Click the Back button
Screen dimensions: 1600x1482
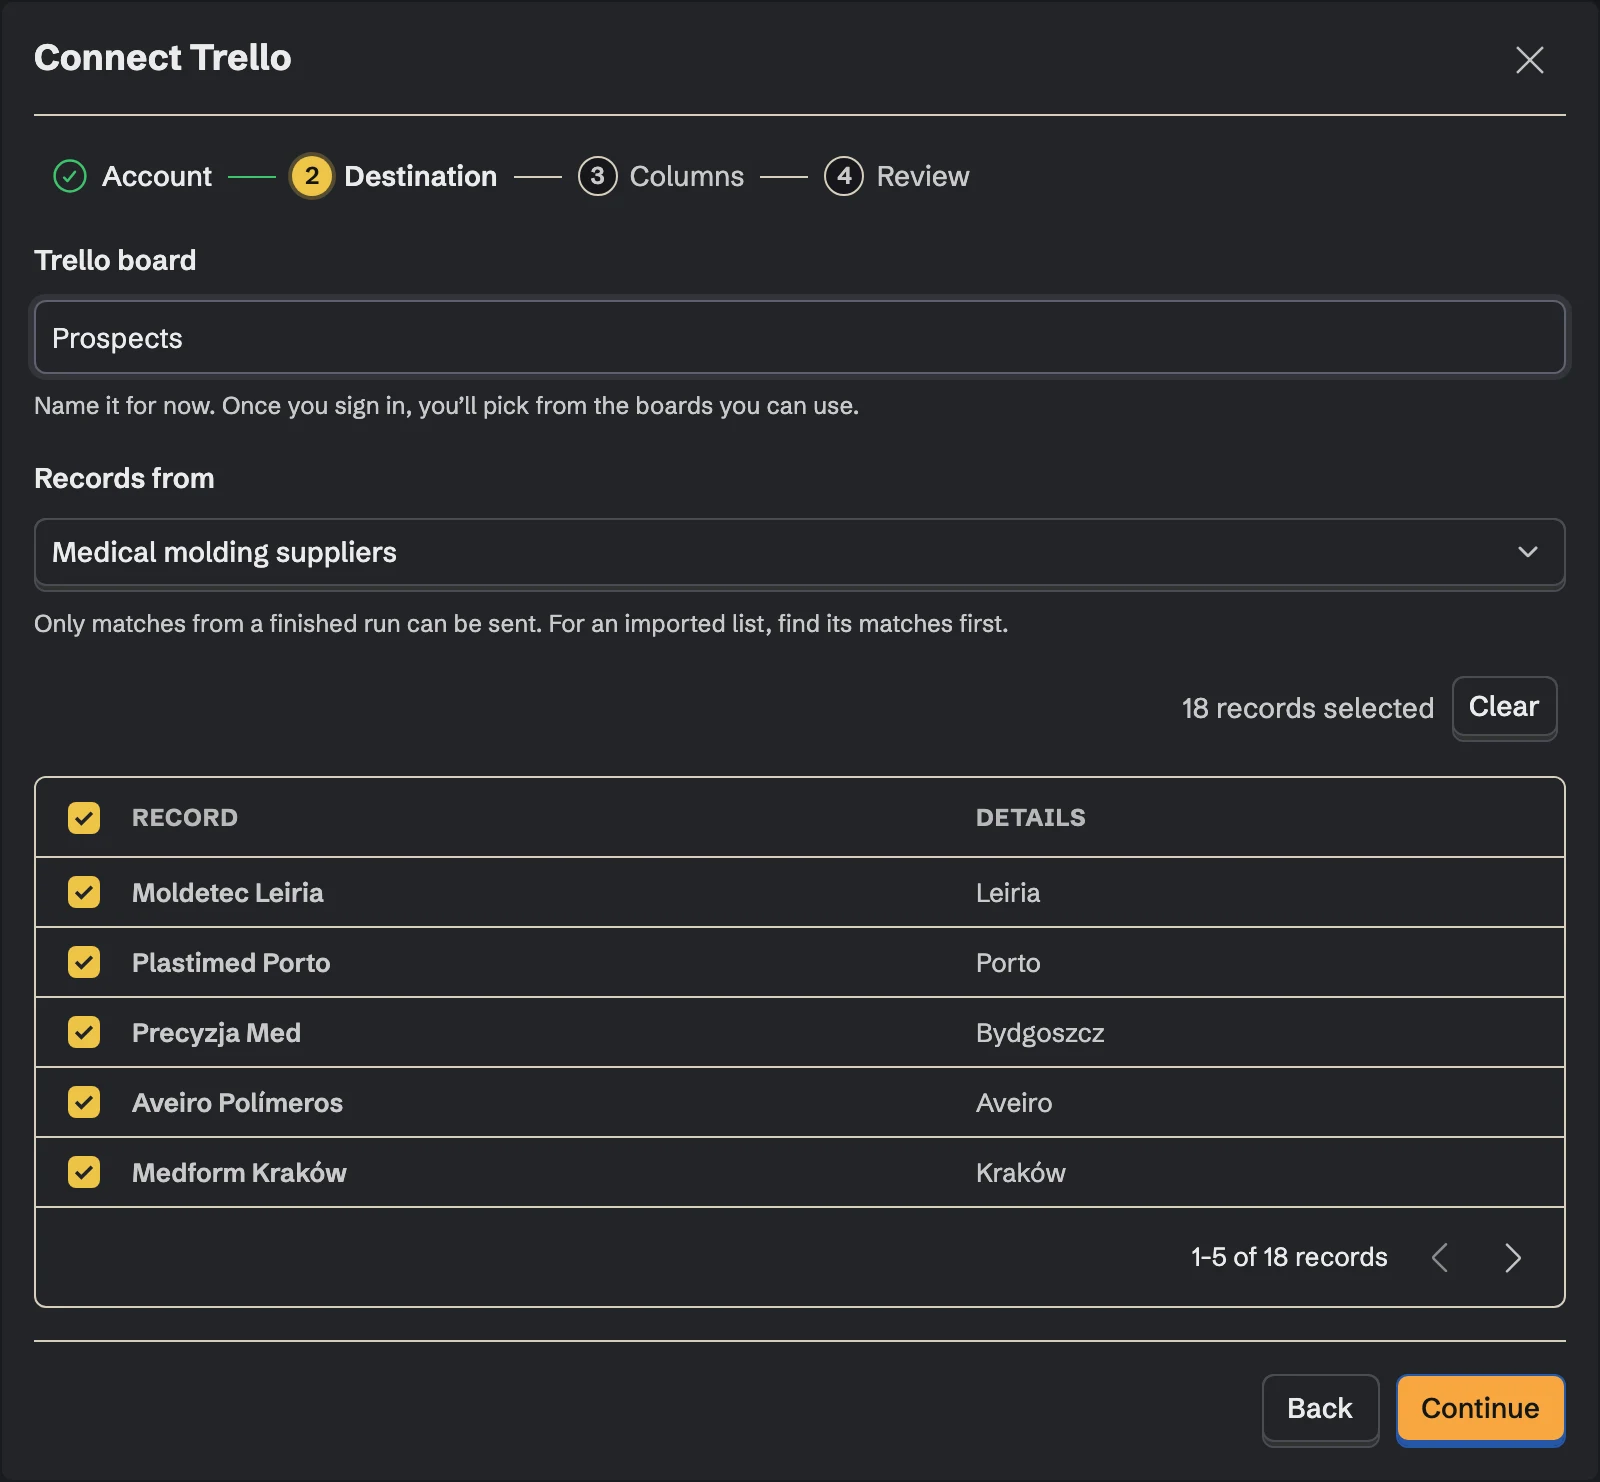coord(1320,1408)
